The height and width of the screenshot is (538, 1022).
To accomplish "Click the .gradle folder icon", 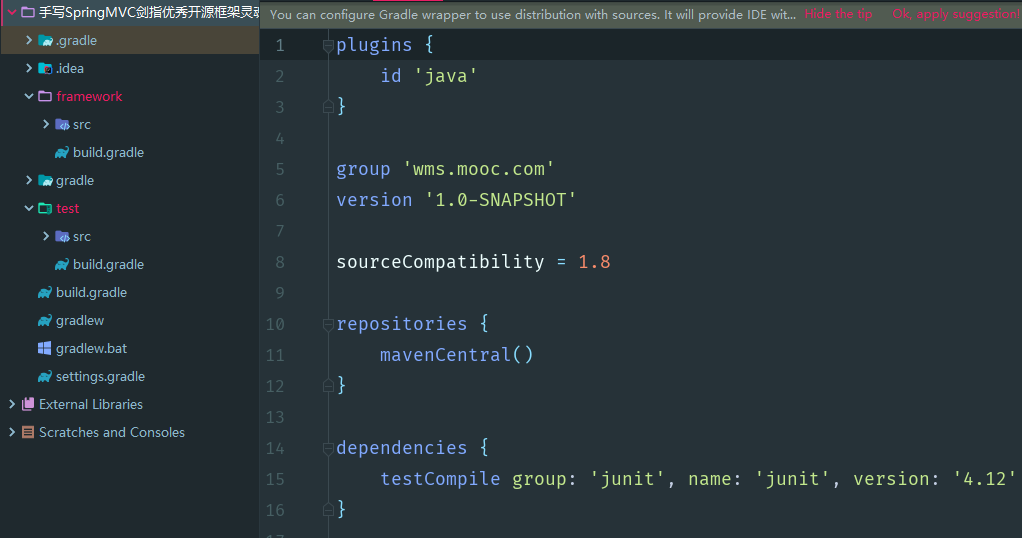I will click(x=46, y=40).
